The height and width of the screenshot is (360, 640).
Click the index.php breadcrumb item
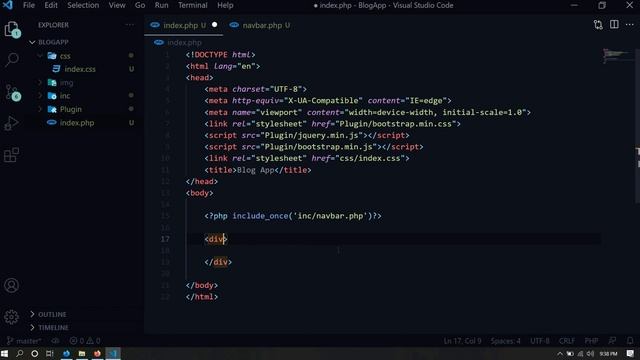(x=178, y=42)
